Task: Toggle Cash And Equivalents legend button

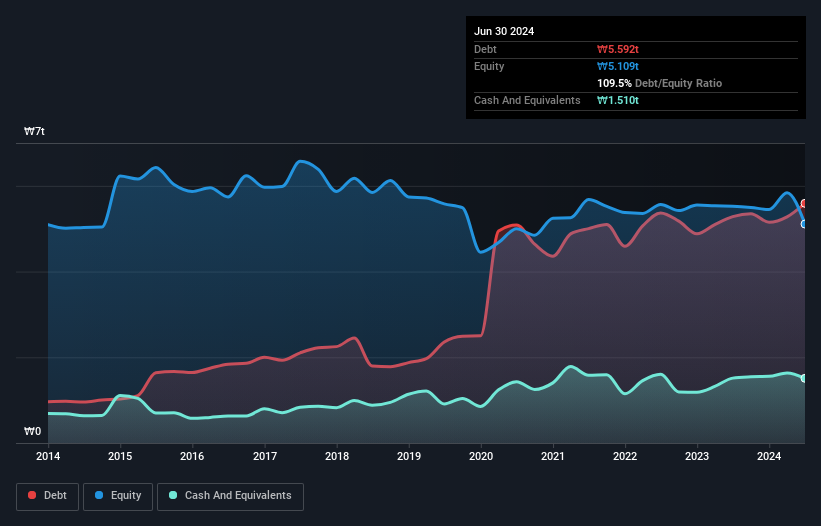Action: (230, 496)
